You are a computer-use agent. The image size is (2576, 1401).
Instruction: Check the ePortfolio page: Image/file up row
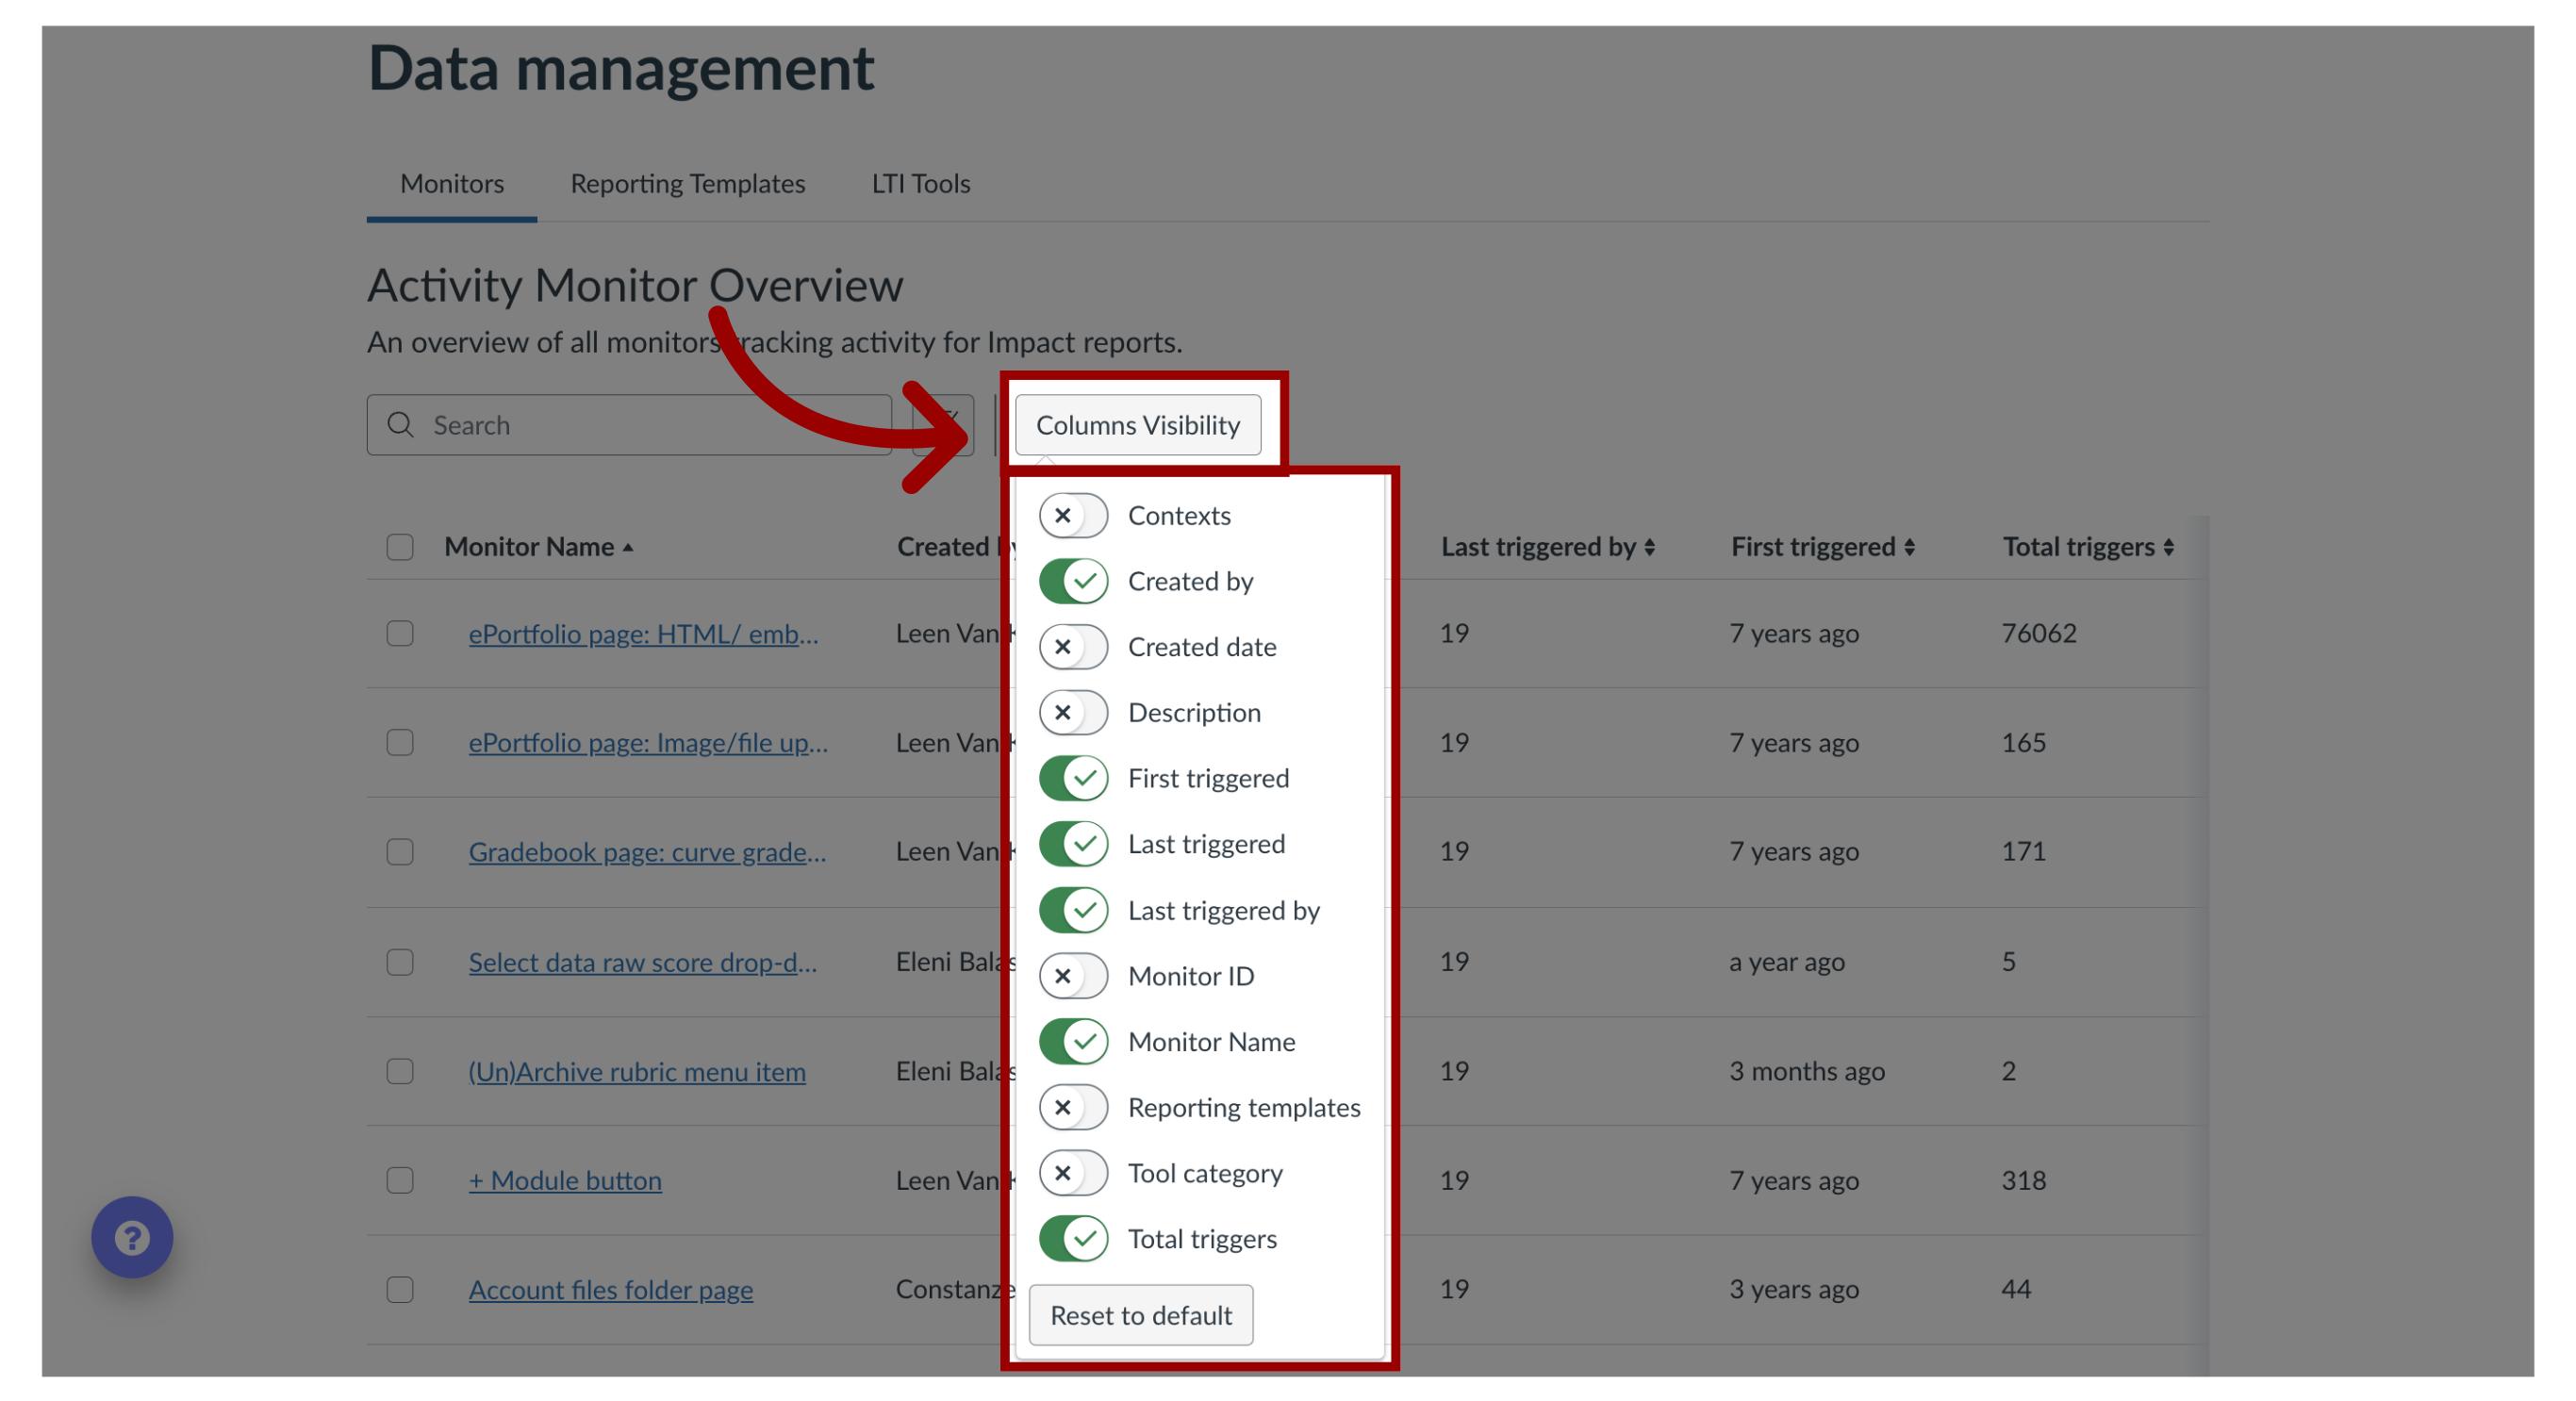400,743
